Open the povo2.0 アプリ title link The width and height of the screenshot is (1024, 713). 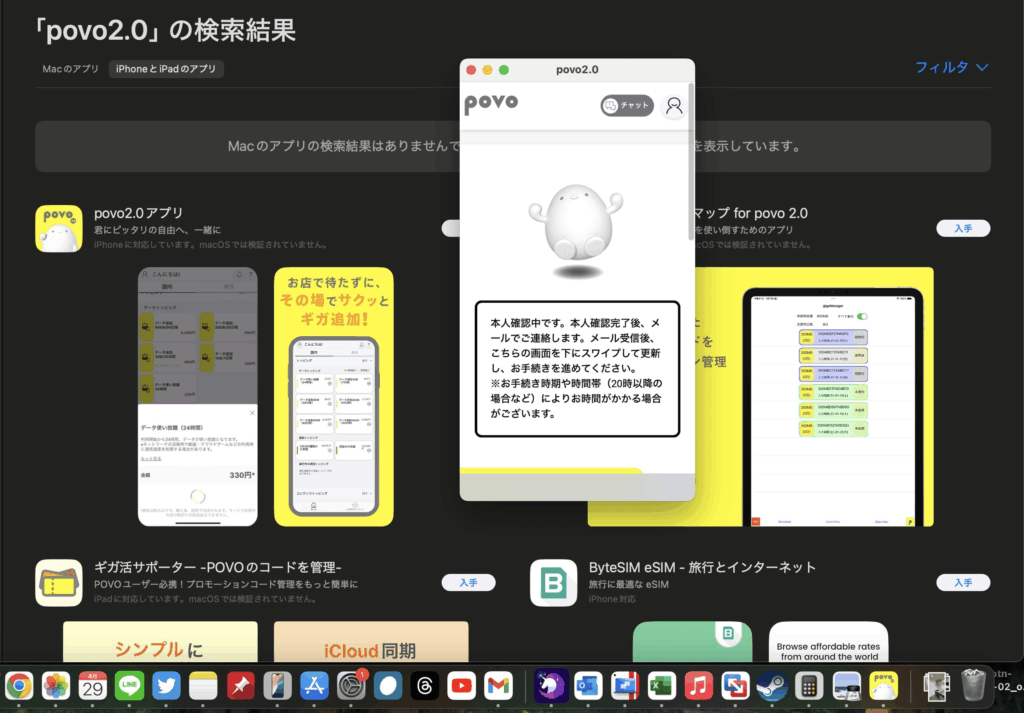[x=138, y=213]
